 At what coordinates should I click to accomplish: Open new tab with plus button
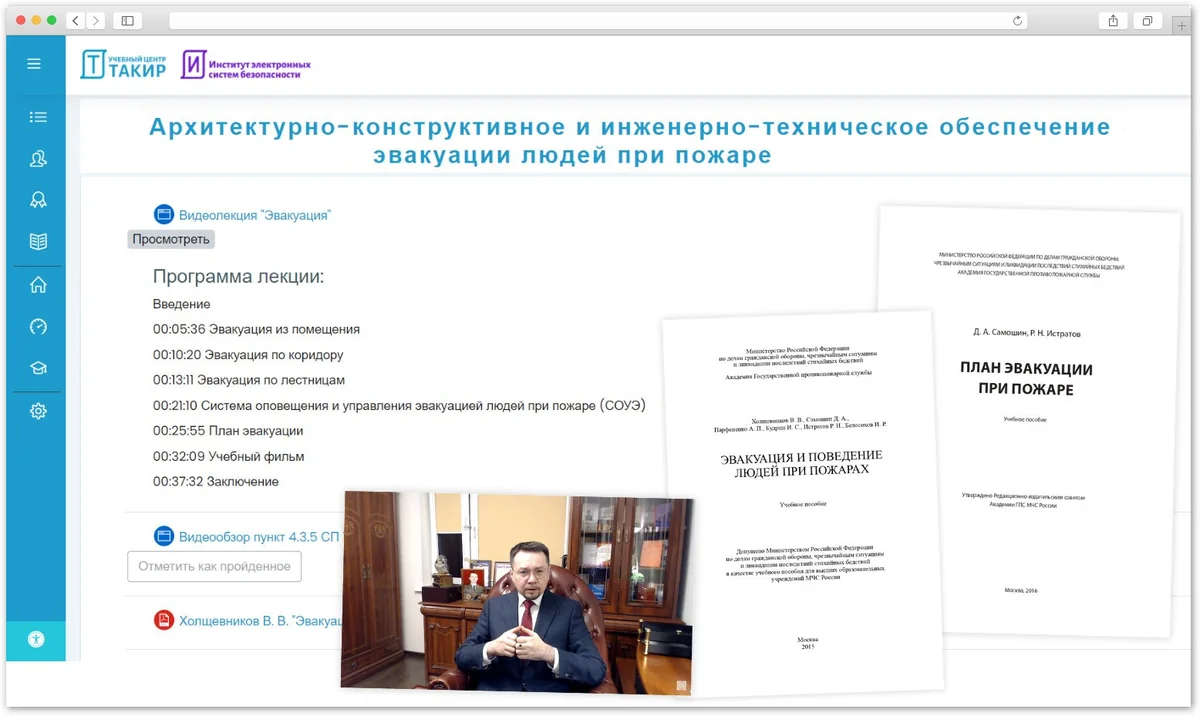coord(1183,25)
